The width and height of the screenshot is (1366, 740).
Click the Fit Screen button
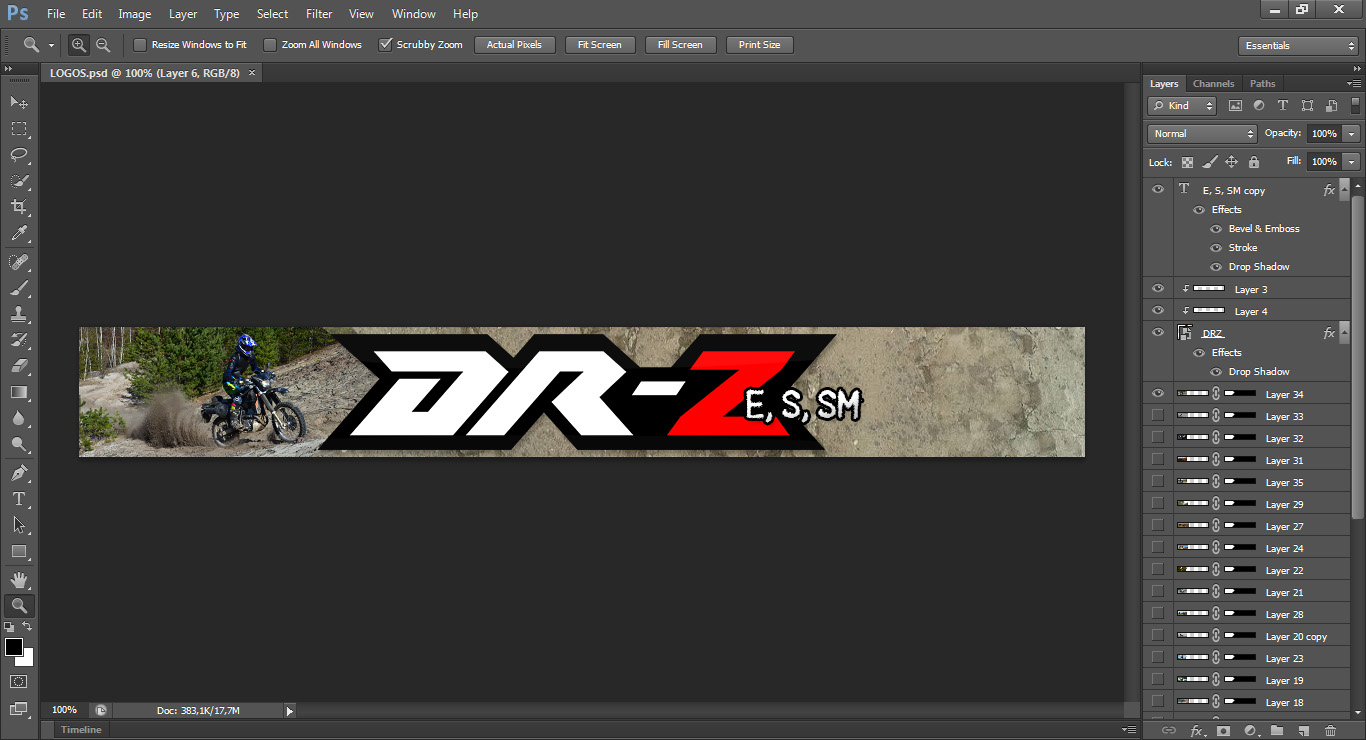[600, 45]
